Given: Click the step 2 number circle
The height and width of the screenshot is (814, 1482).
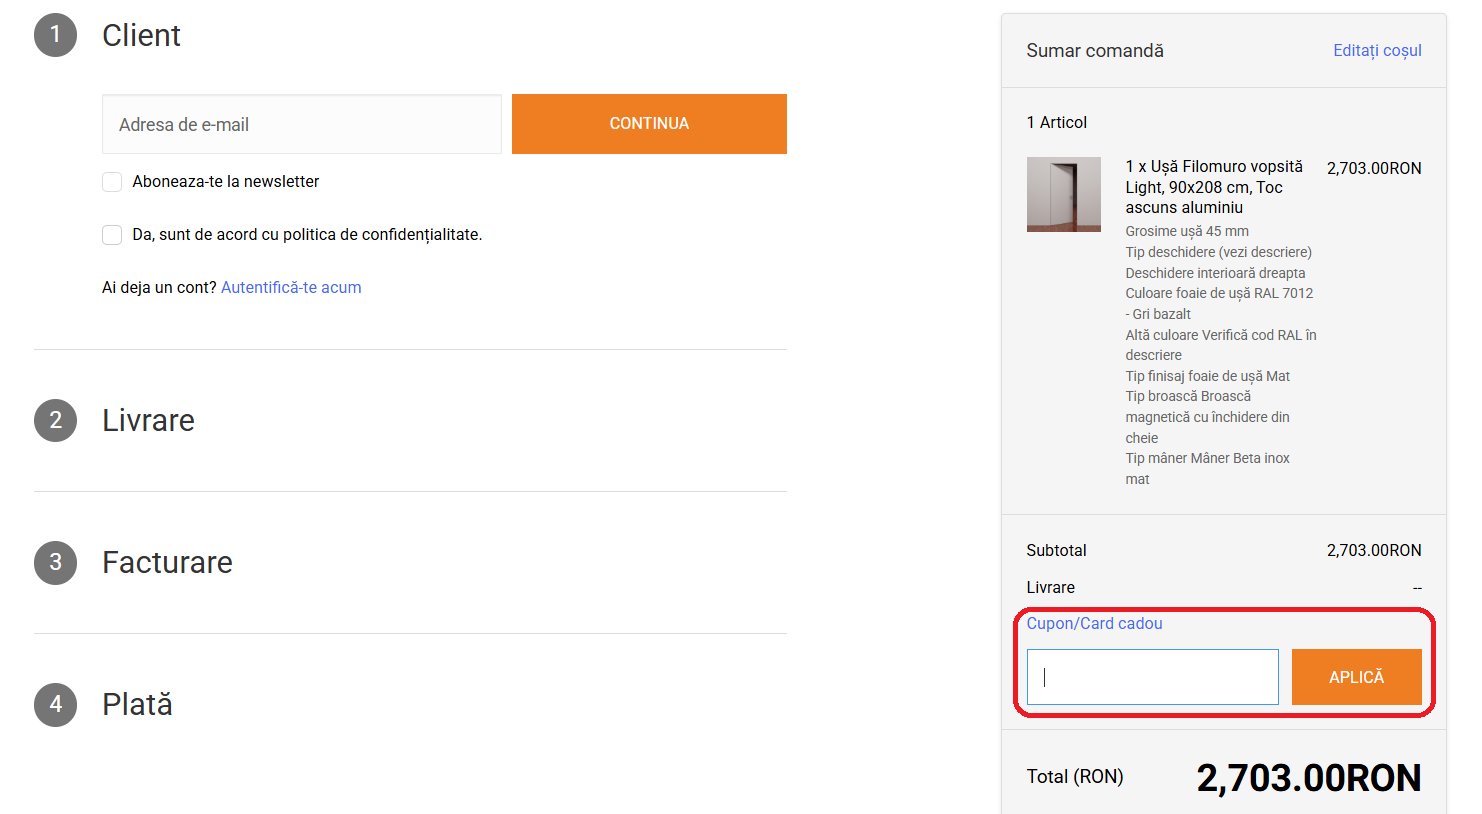Looking at the screenshot, I should [56, 420].
